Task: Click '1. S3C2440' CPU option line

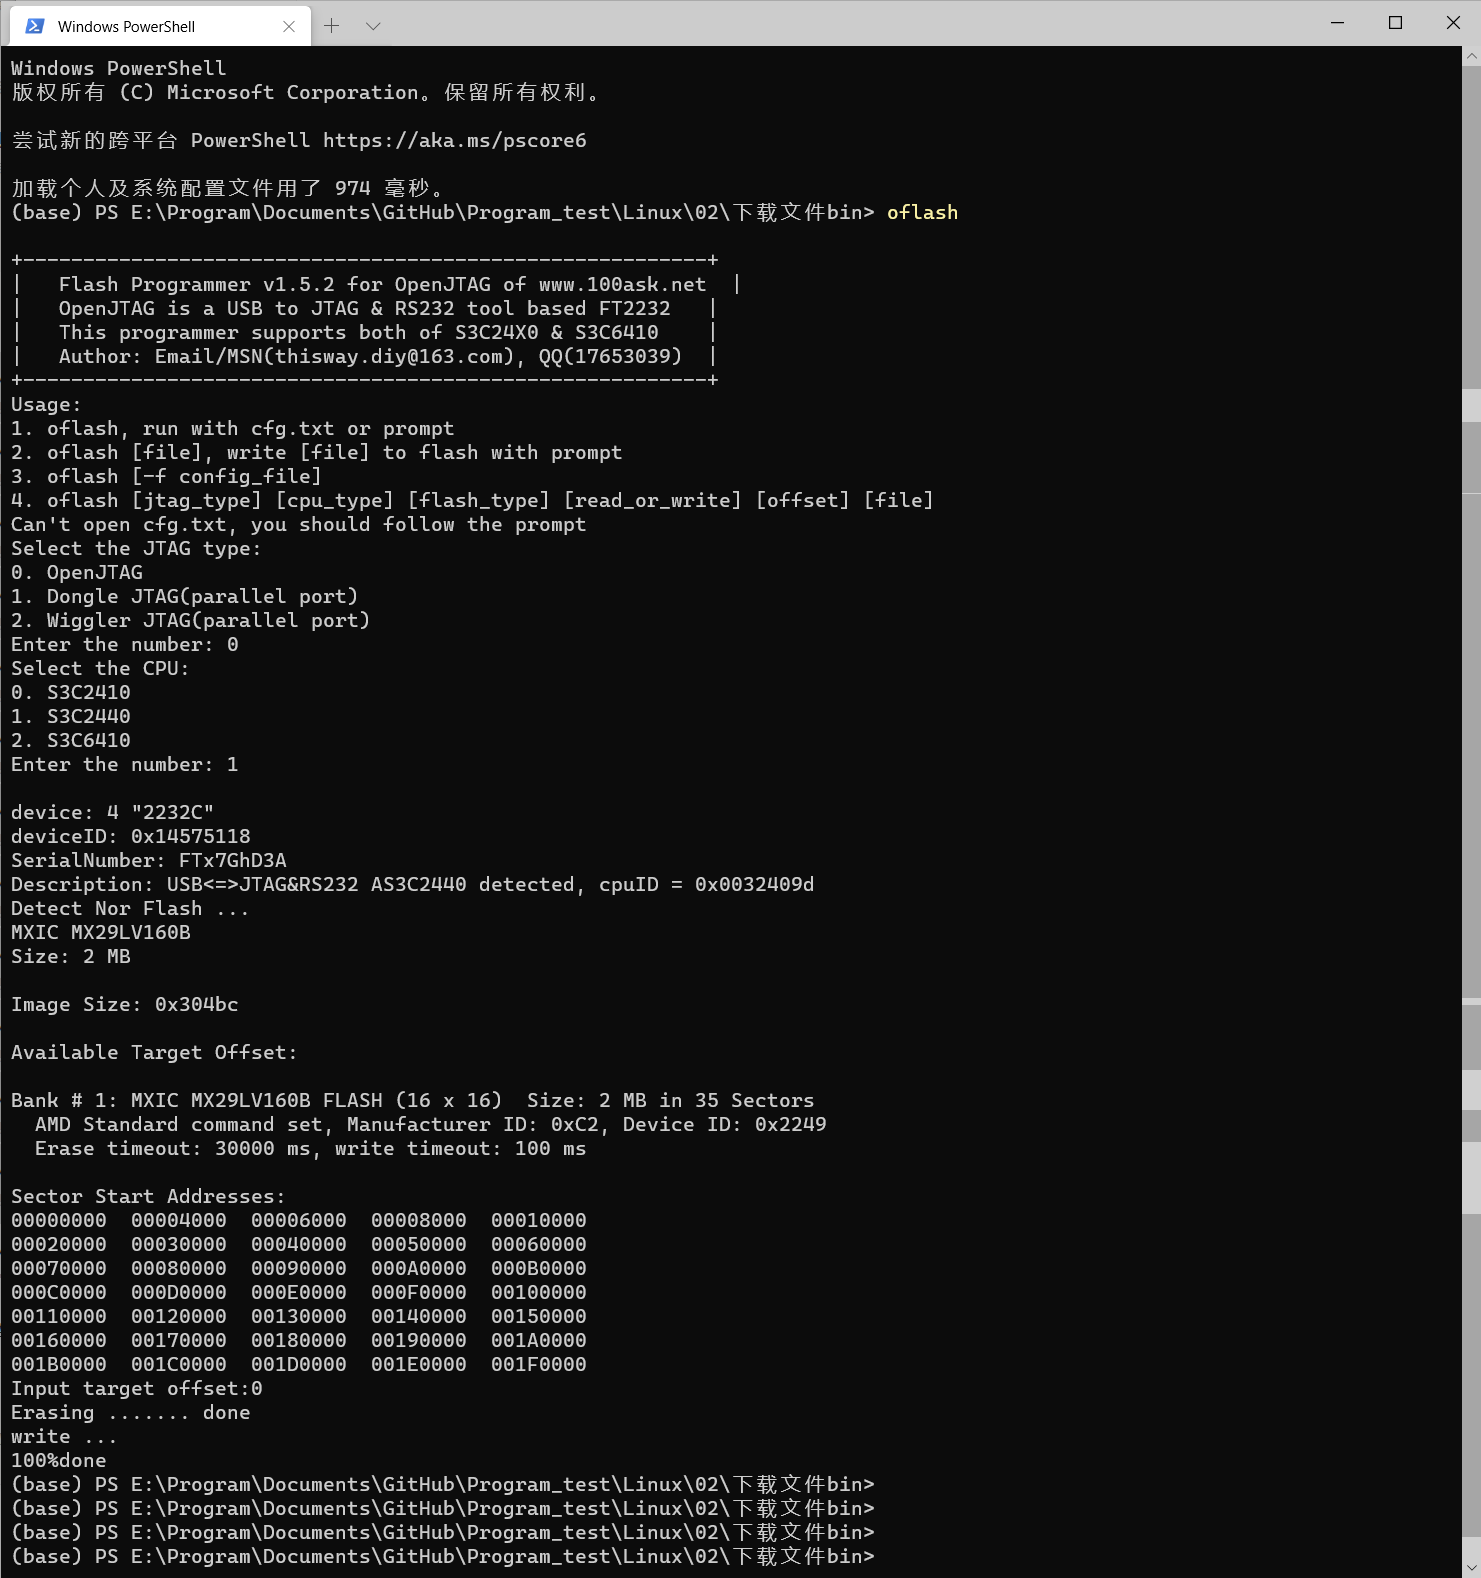Action: point(71,717)
